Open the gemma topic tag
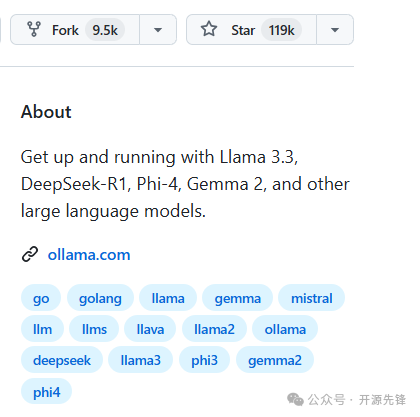Image resolution: width=420 pixels, height=417 pixels. [238, 298]
